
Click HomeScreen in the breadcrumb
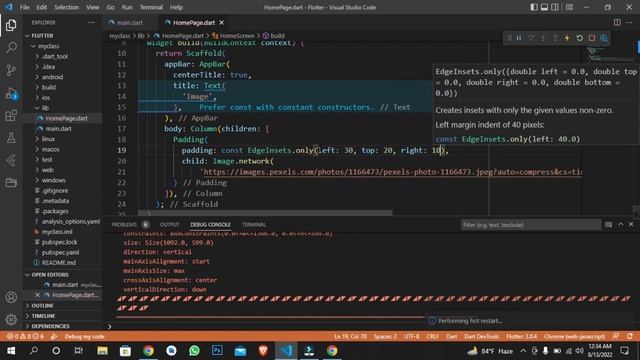coord(237,36)
